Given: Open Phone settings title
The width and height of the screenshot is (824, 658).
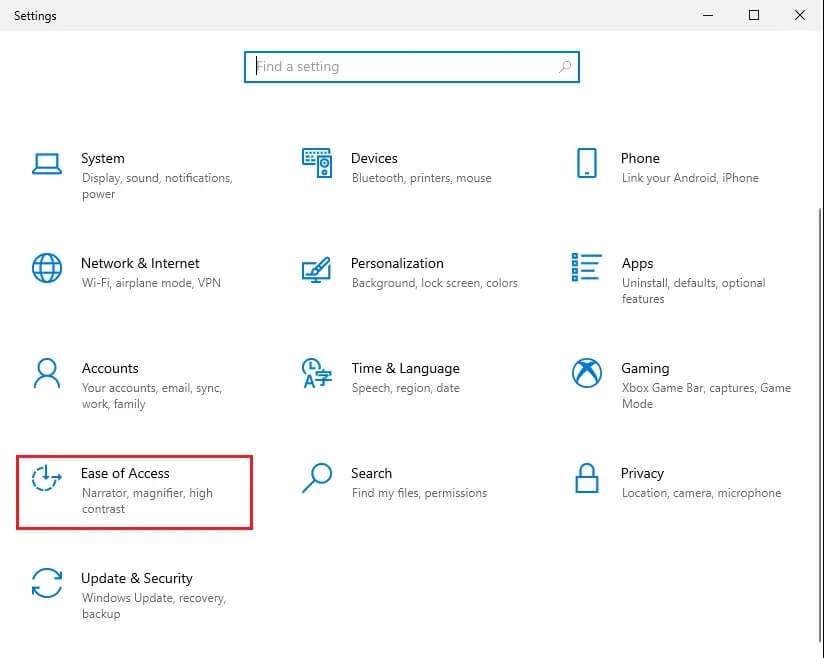Looking at the screenshot, I should [x=640, y=158].
